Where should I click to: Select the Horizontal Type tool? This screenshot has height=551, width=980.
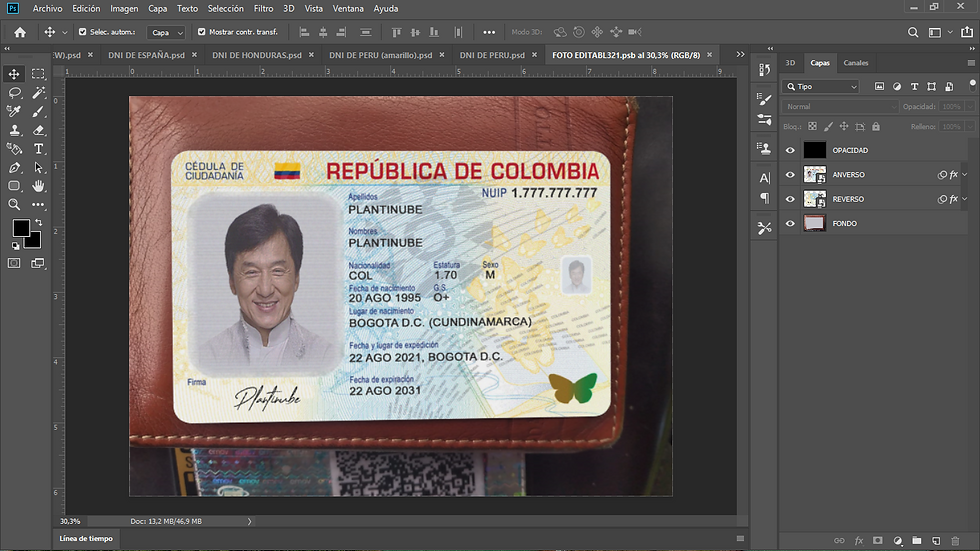pos(38,149)
